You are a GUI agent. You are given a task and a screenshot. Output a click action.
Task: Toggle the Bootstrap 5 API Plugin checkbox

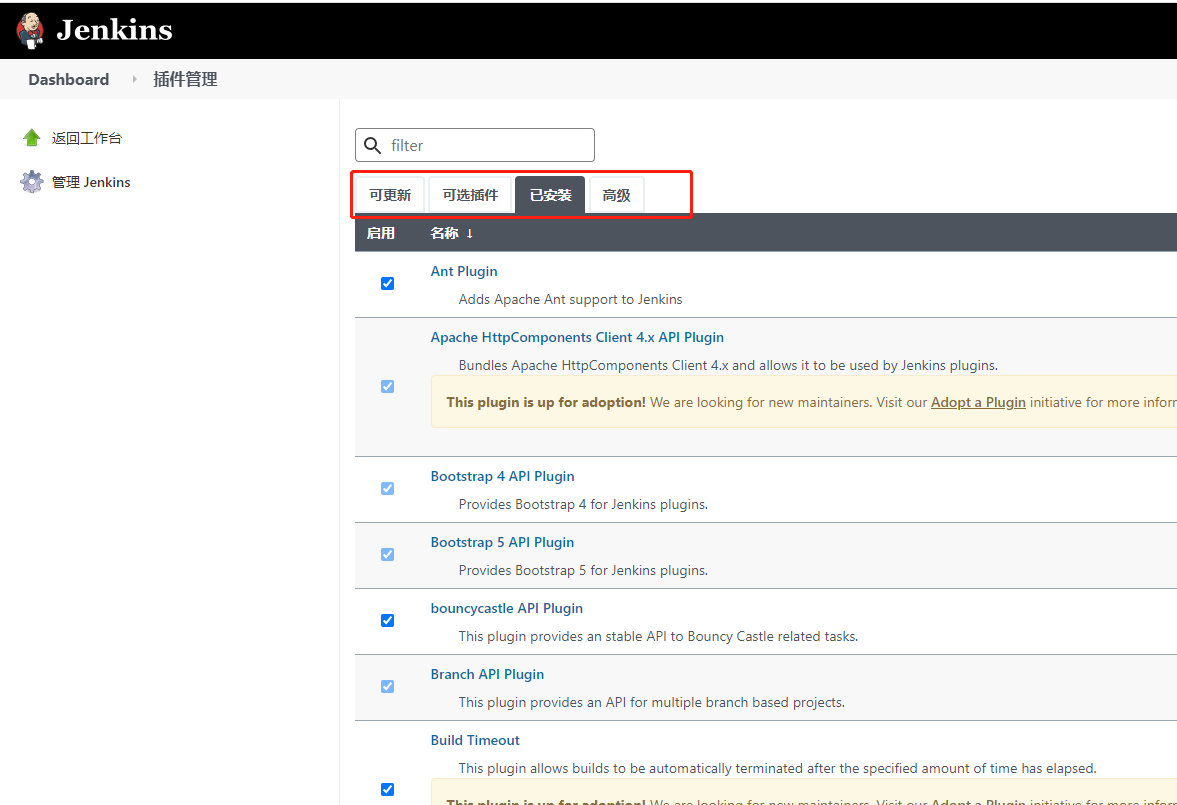point(387,554)
